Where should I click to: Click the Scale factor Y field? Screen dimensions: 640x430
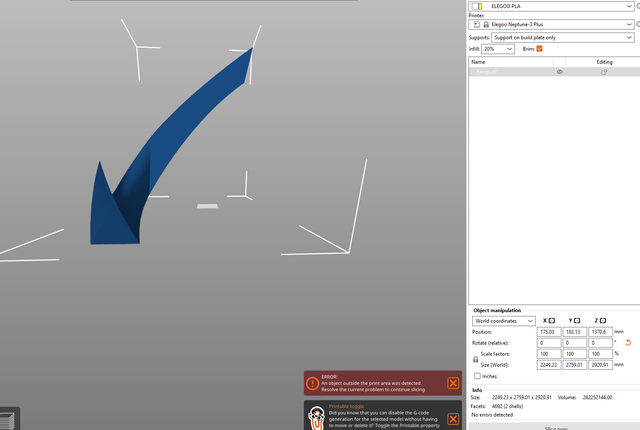(x=575, y=354)
